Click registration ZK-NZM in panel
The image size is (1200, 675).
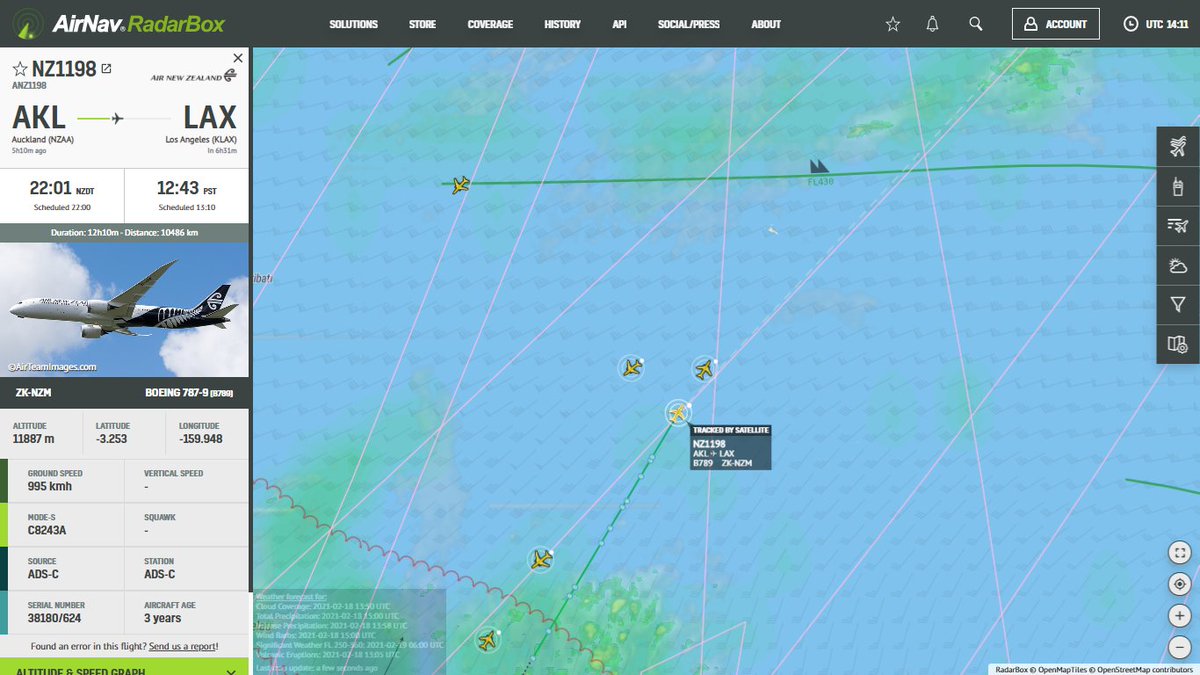[33, 393]
